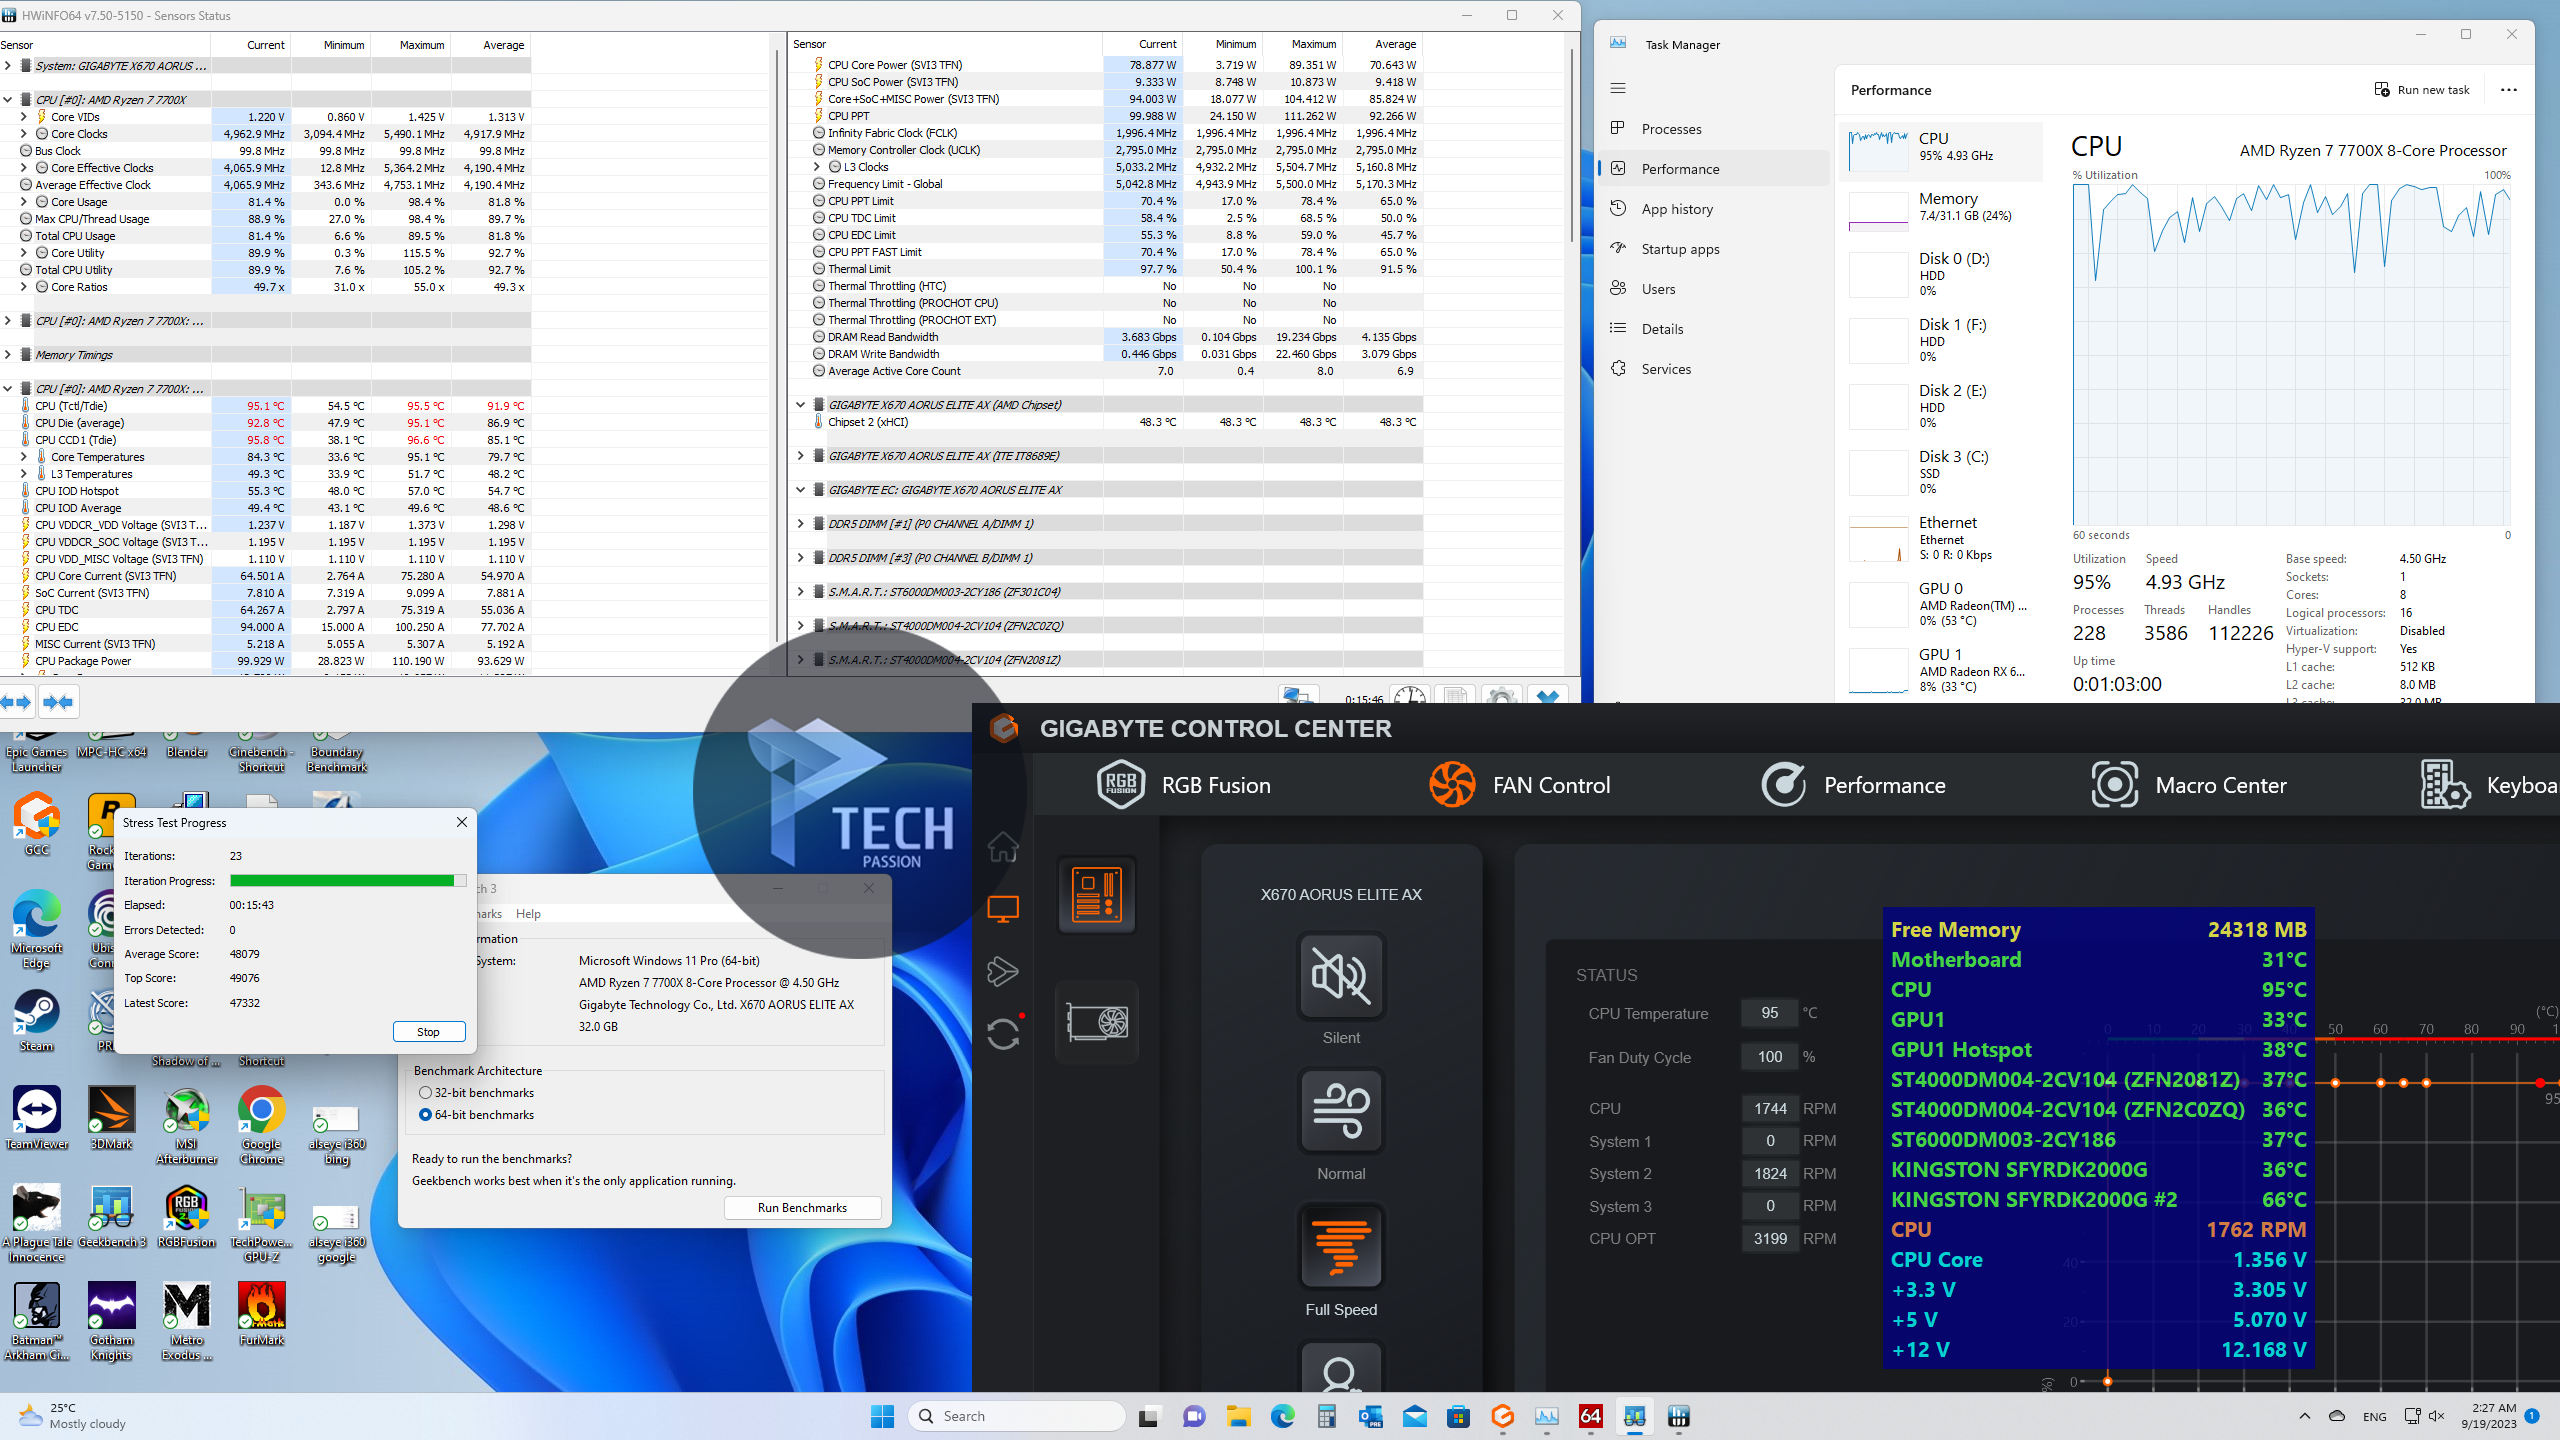Select the Normal fan mode icon

[1341, 1111]
